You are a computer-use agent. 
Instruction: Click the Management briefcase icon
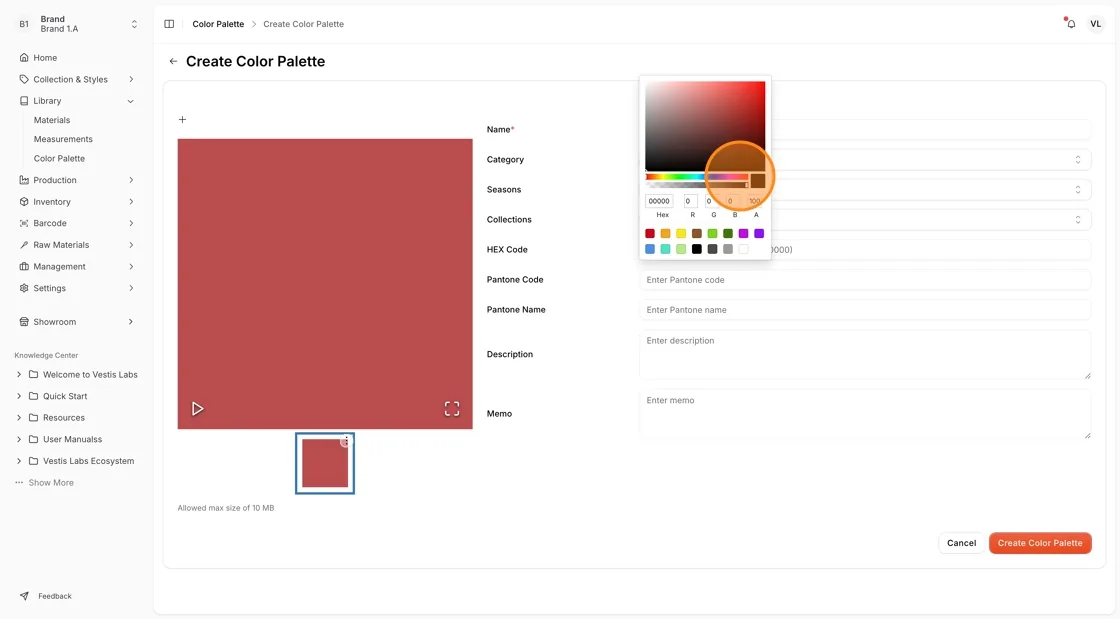[24, 266]
